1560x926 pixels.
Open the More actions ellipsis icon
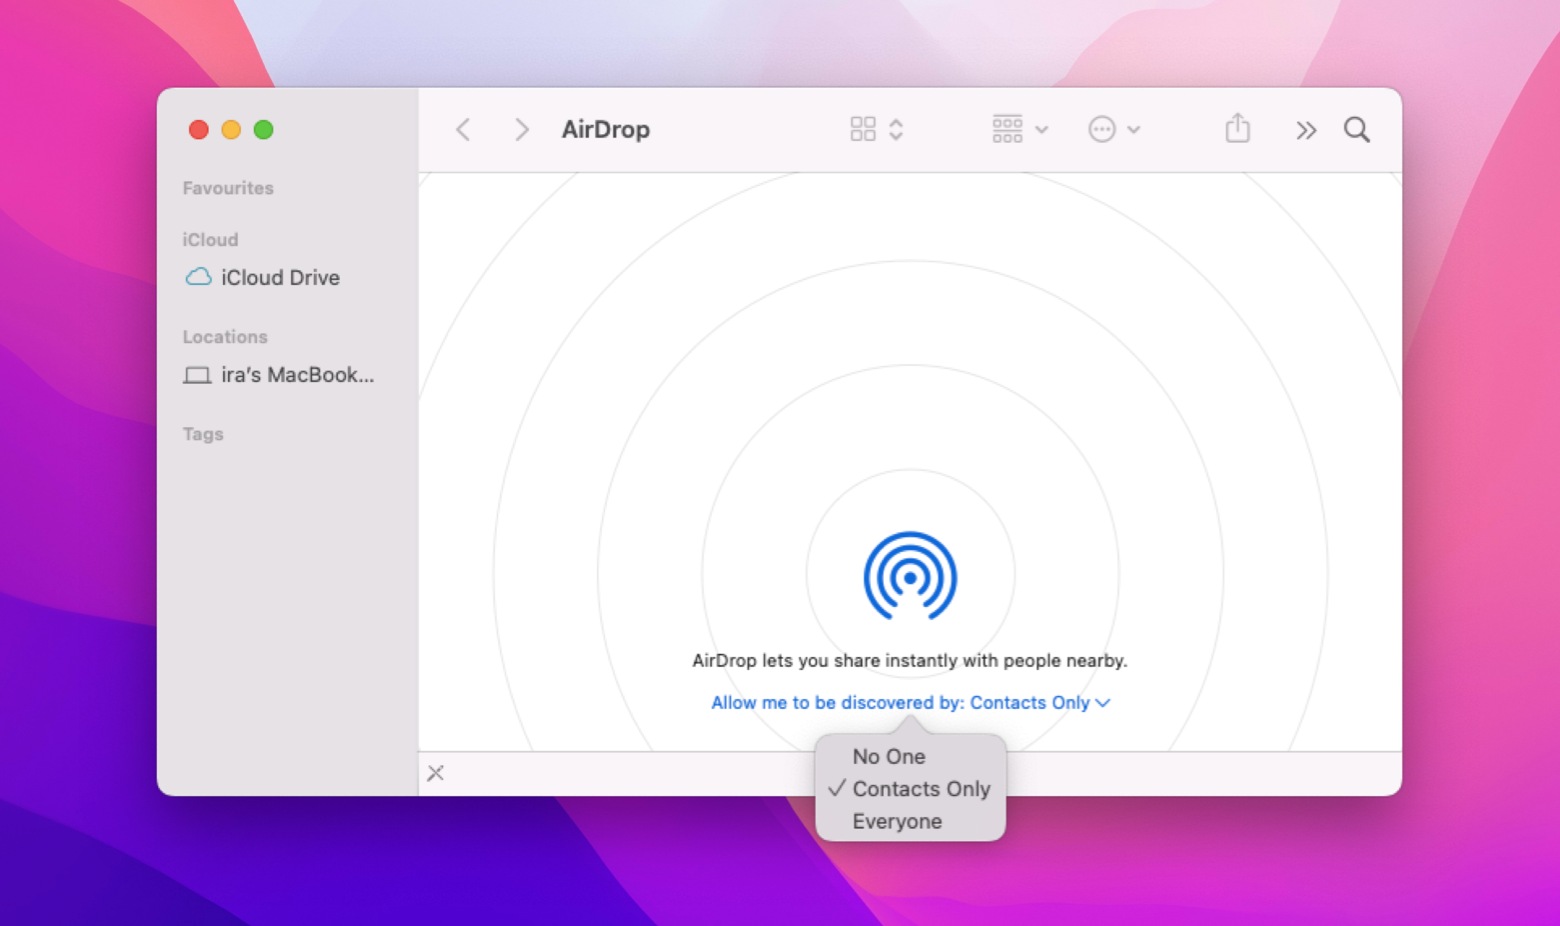click(1103, 129)
